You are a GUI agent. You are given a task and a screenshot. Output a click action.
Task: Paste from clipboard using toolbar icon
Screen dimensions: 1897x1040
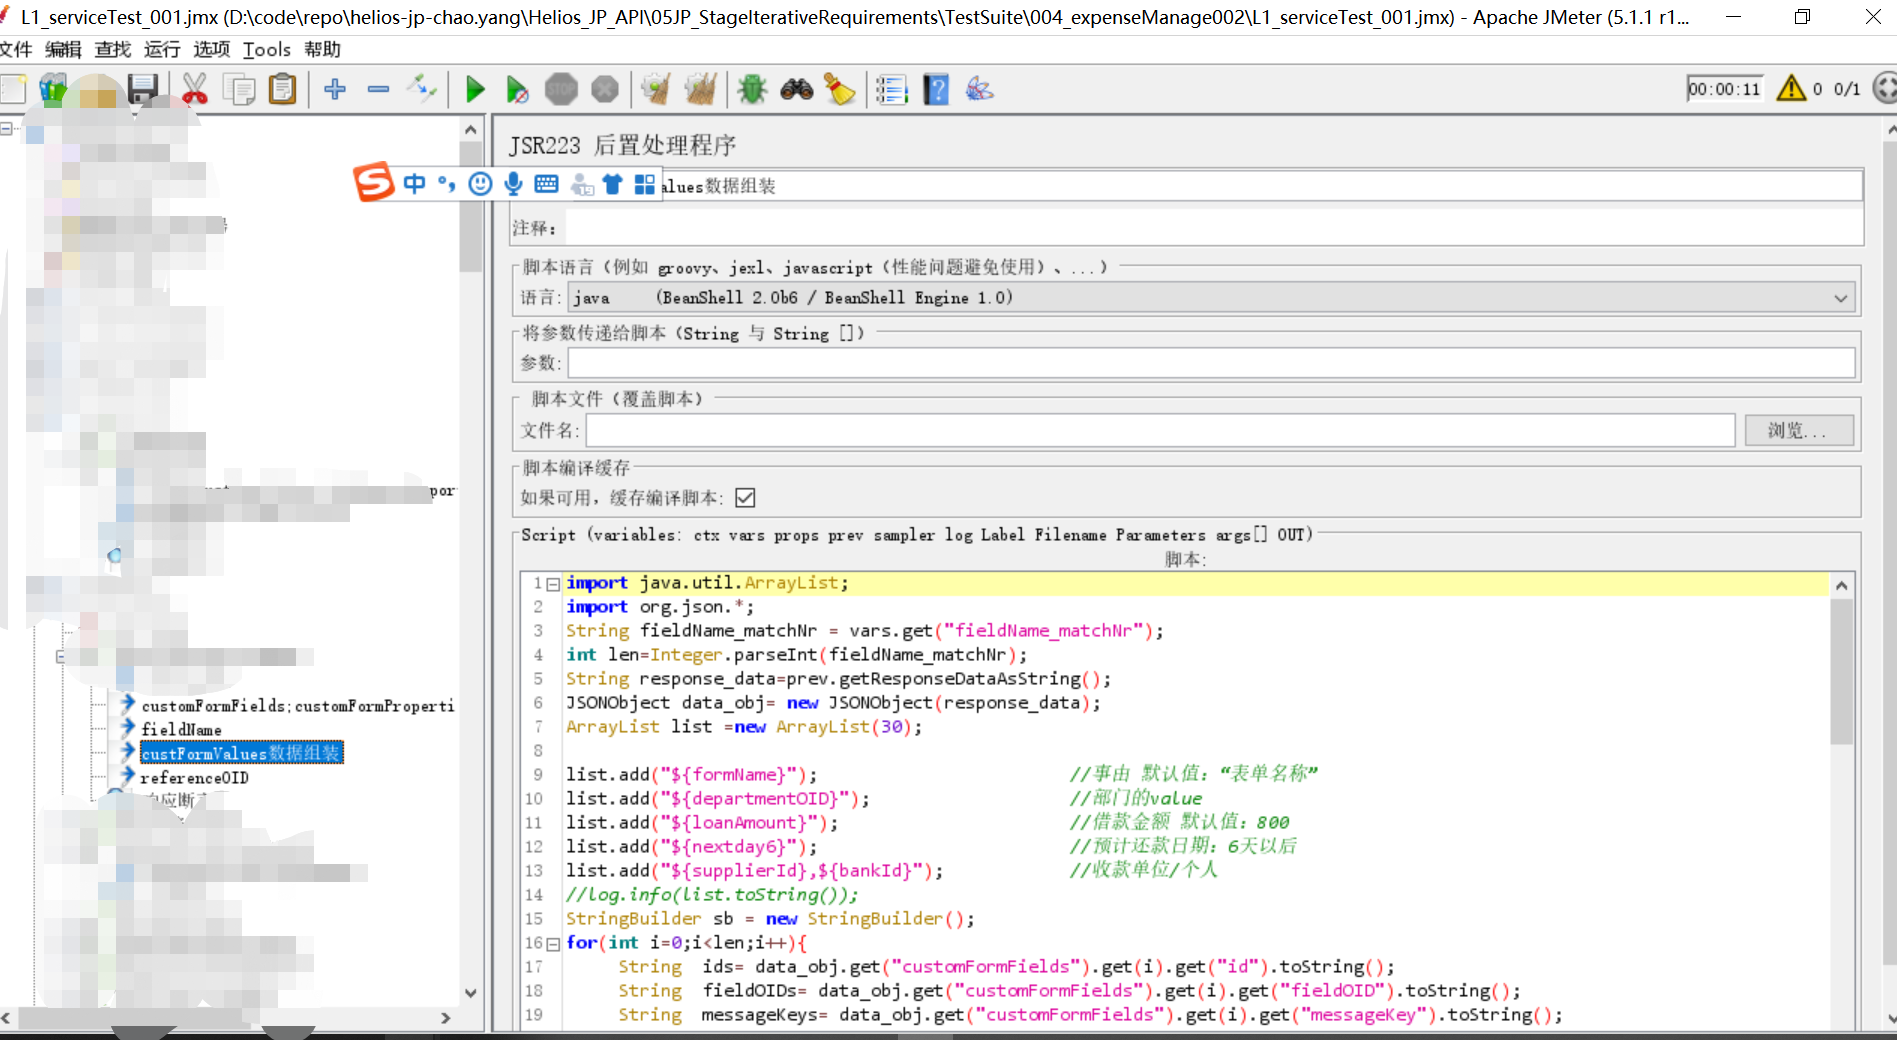283,89
